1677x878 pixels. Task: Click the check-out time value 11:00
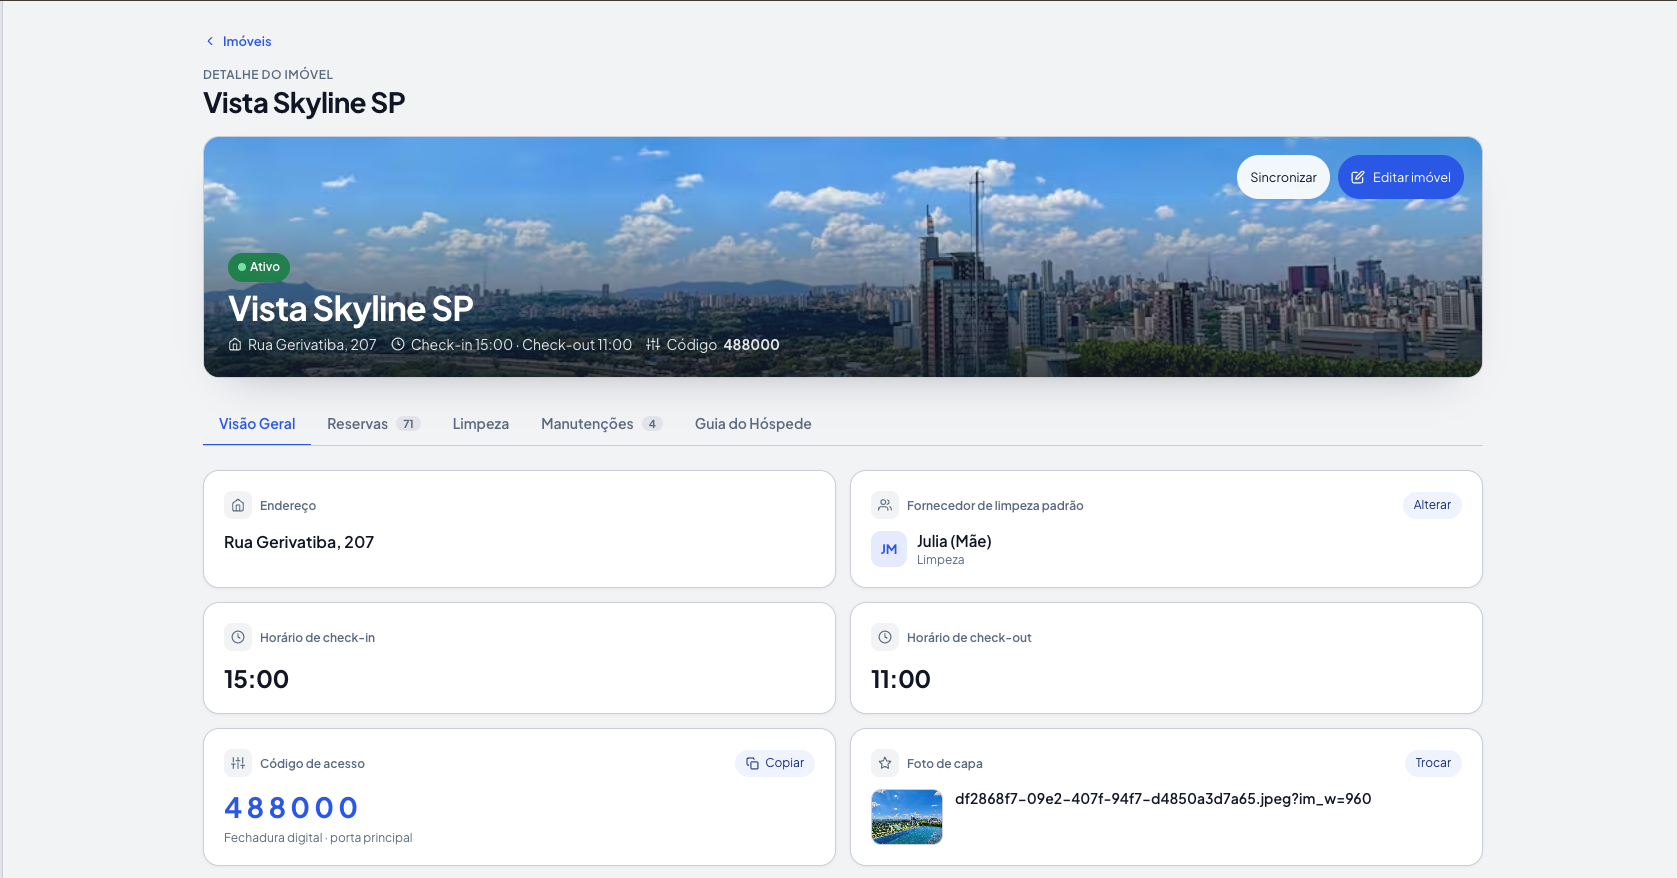[901, 680]
